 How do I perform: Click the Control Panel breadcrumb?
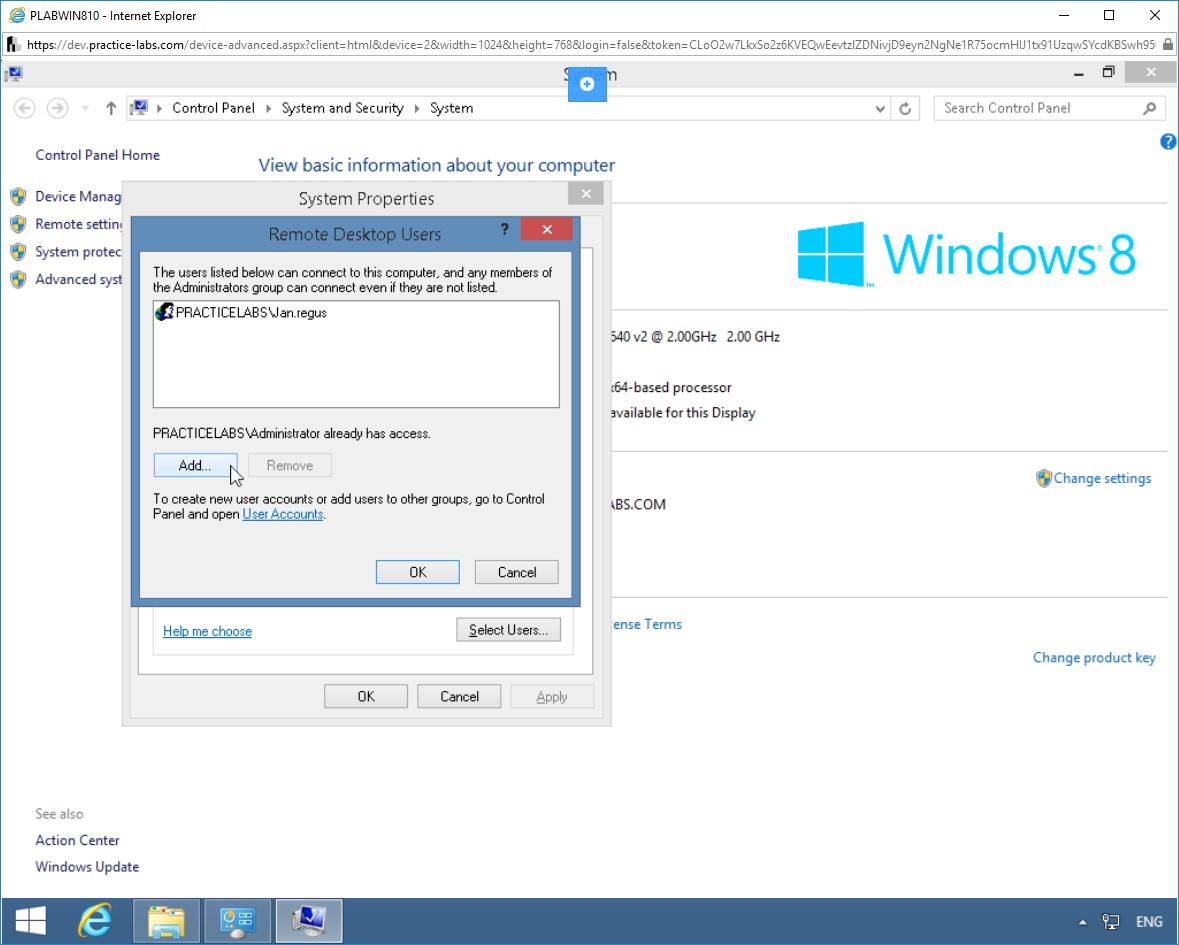coord(214,108)
